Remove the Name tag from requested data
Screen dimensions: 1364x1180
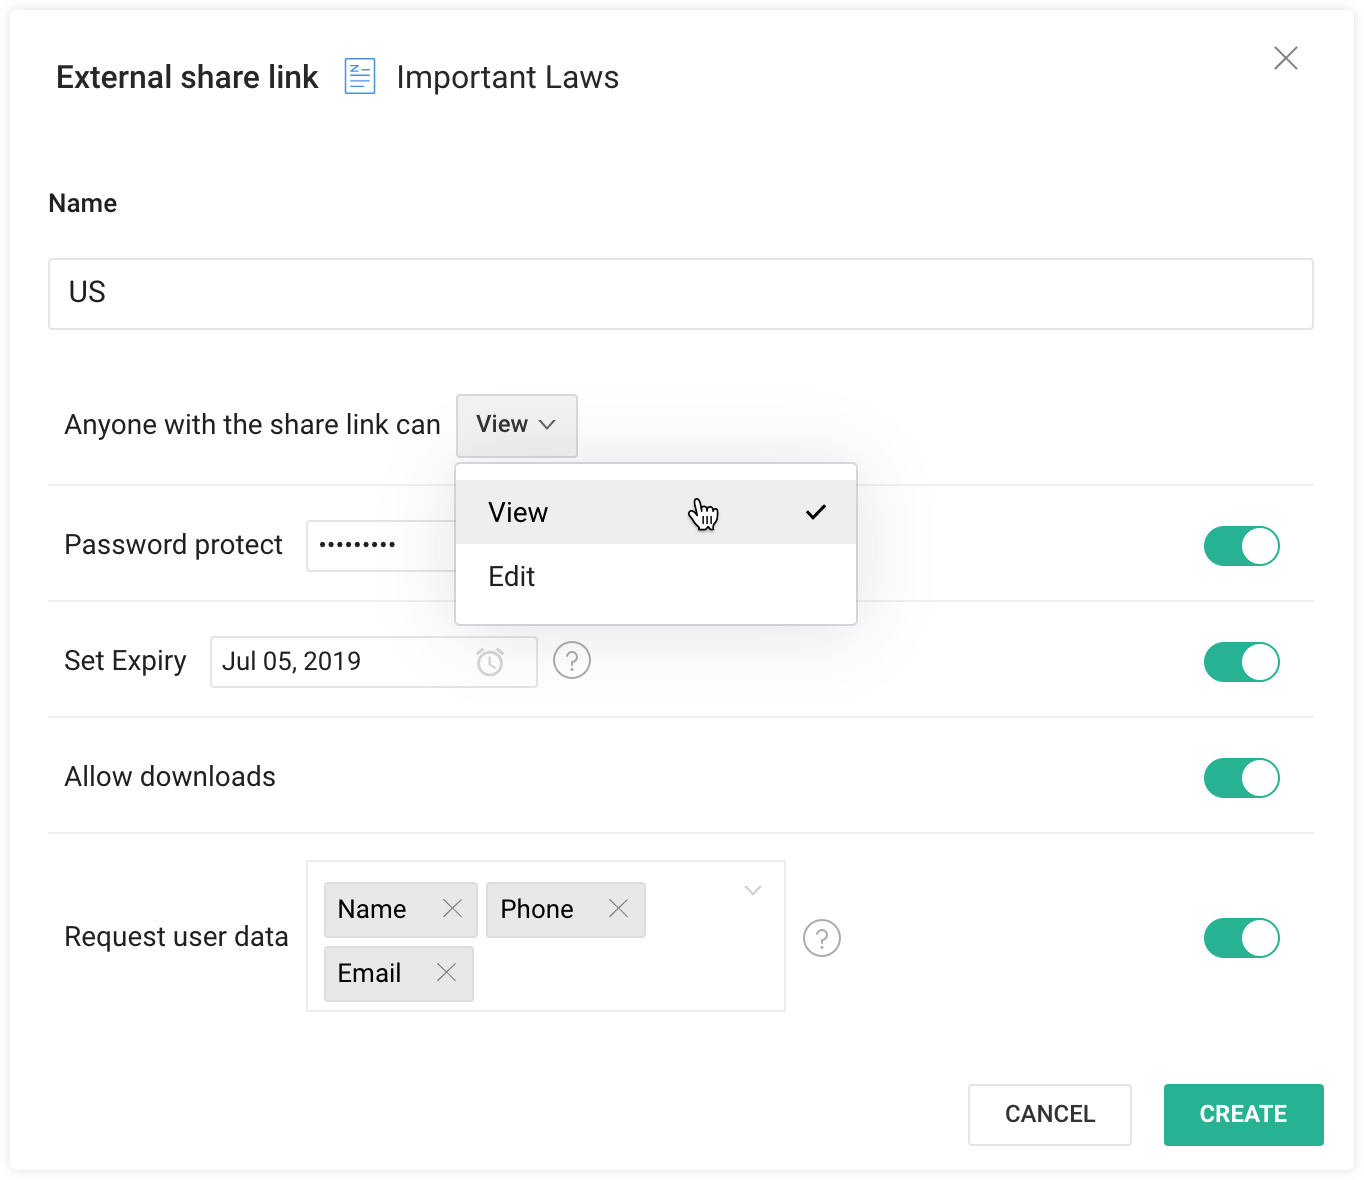click(452, 909)
